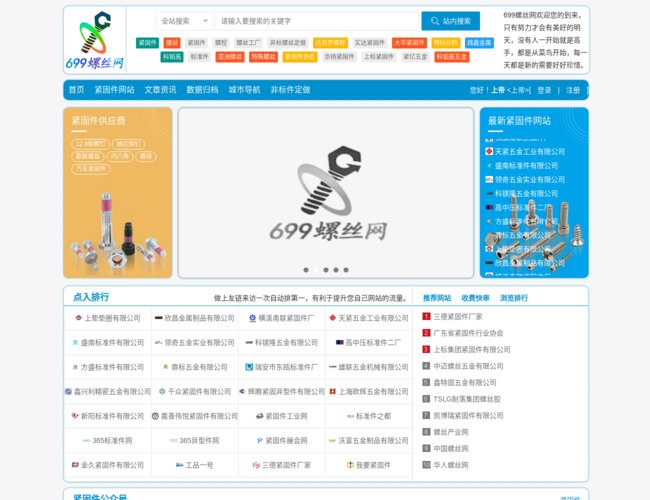The height and width of the screenshot is (500, 650).
Task: Open 城市导航 in the navigation bar
Action: 245,90
